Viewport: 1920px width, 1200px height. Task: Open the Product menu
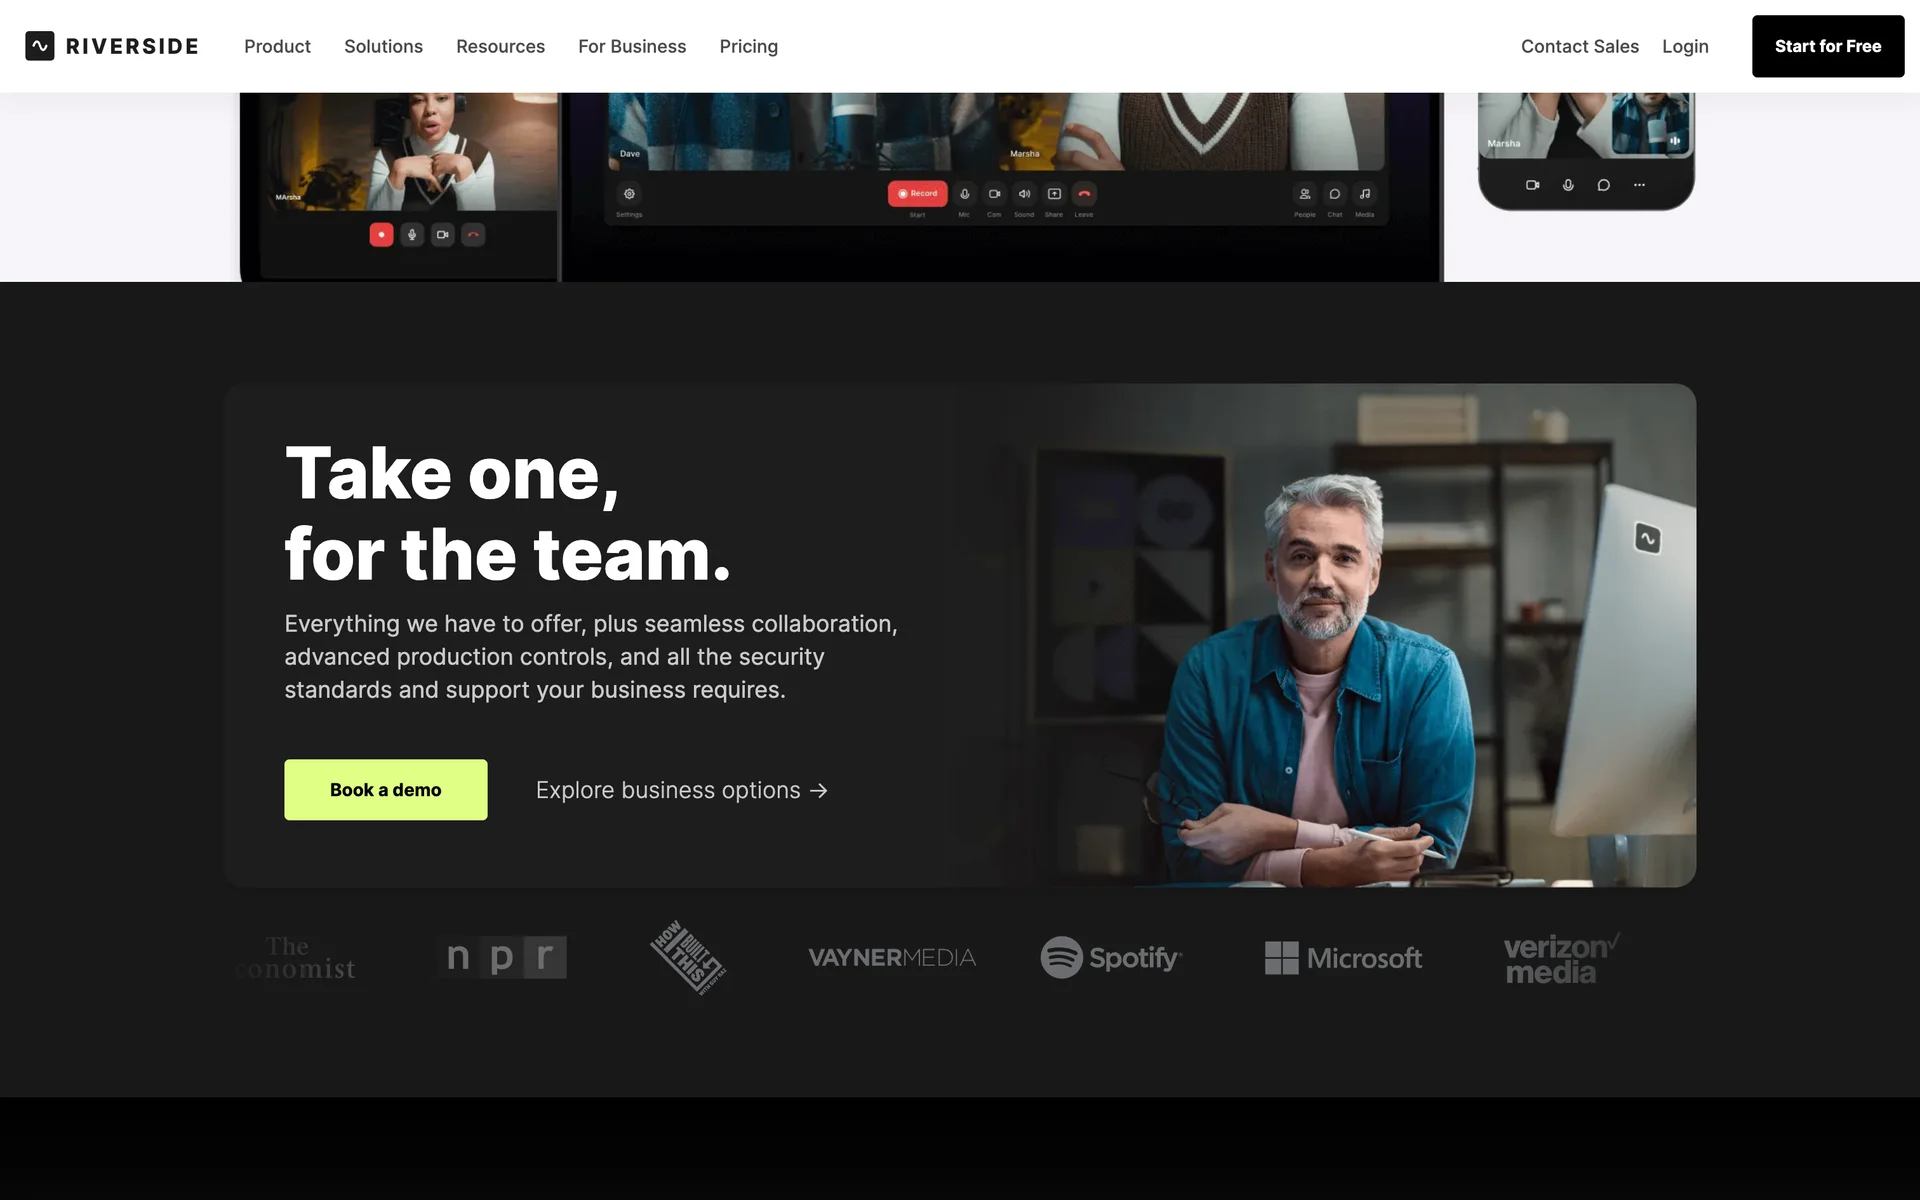277,46
